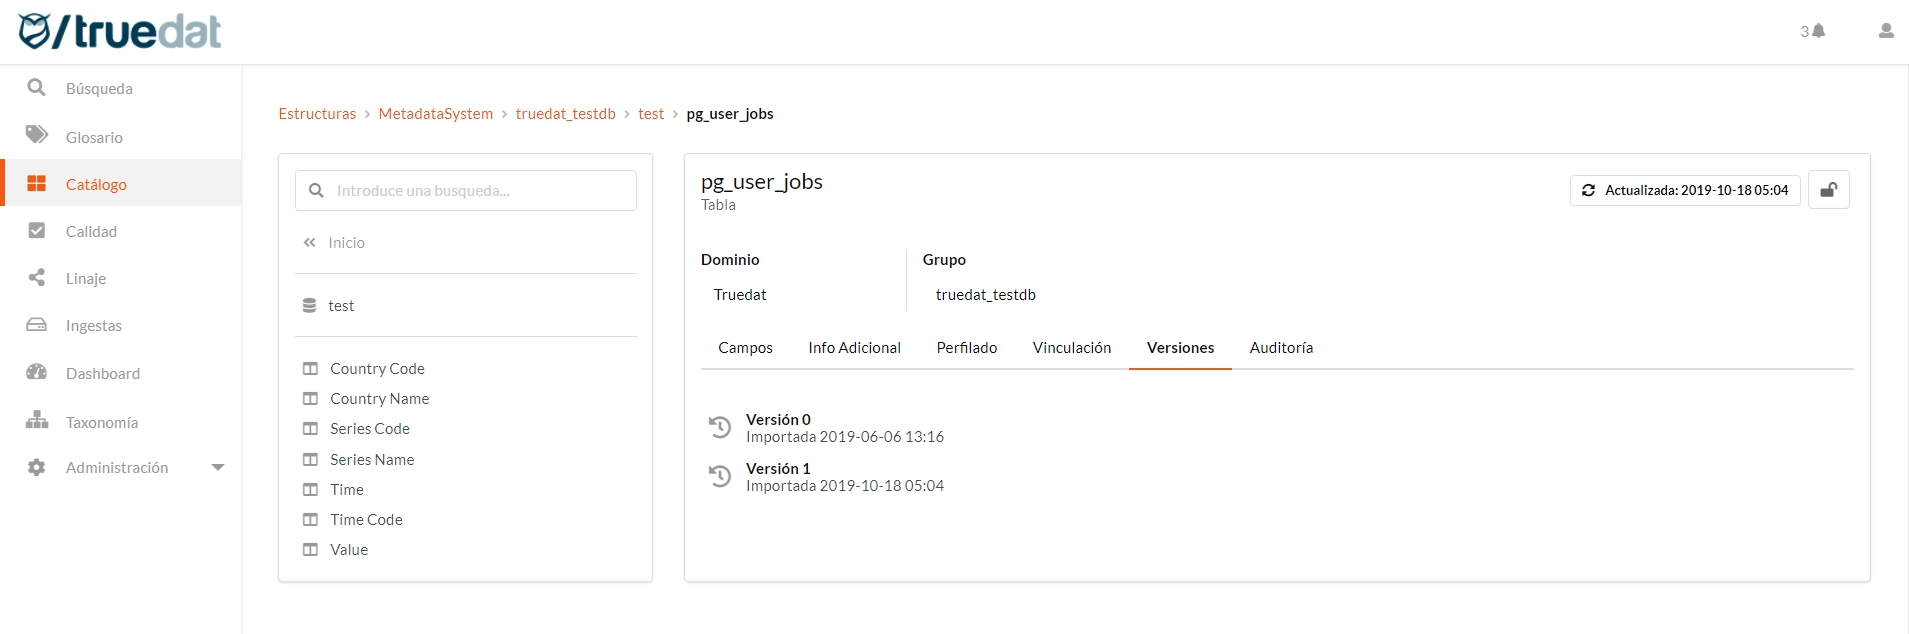Open Ingestas in the sidebar
Screen dimensions: 1909x634
(93, 326)
